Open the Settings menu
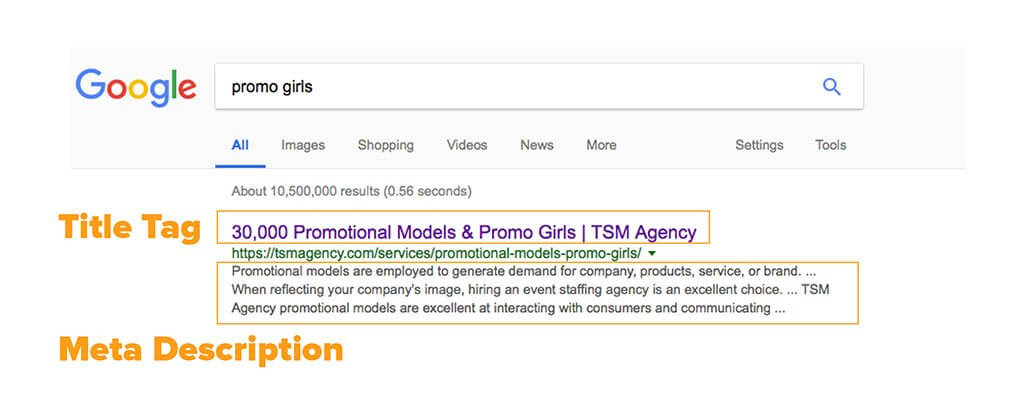This screenshot has height=420, width=1020. [x=759, y=145]
